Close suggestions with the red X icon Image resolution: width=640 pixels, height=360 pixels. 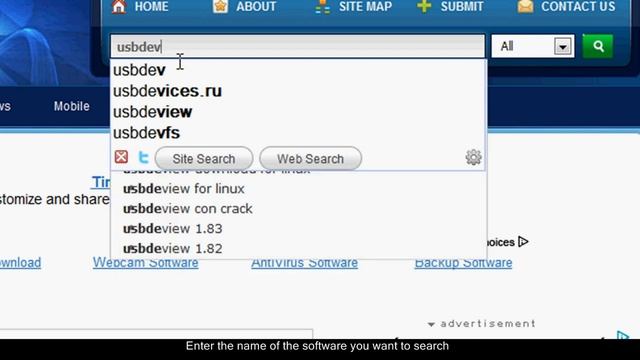click(x=121, y=157)
